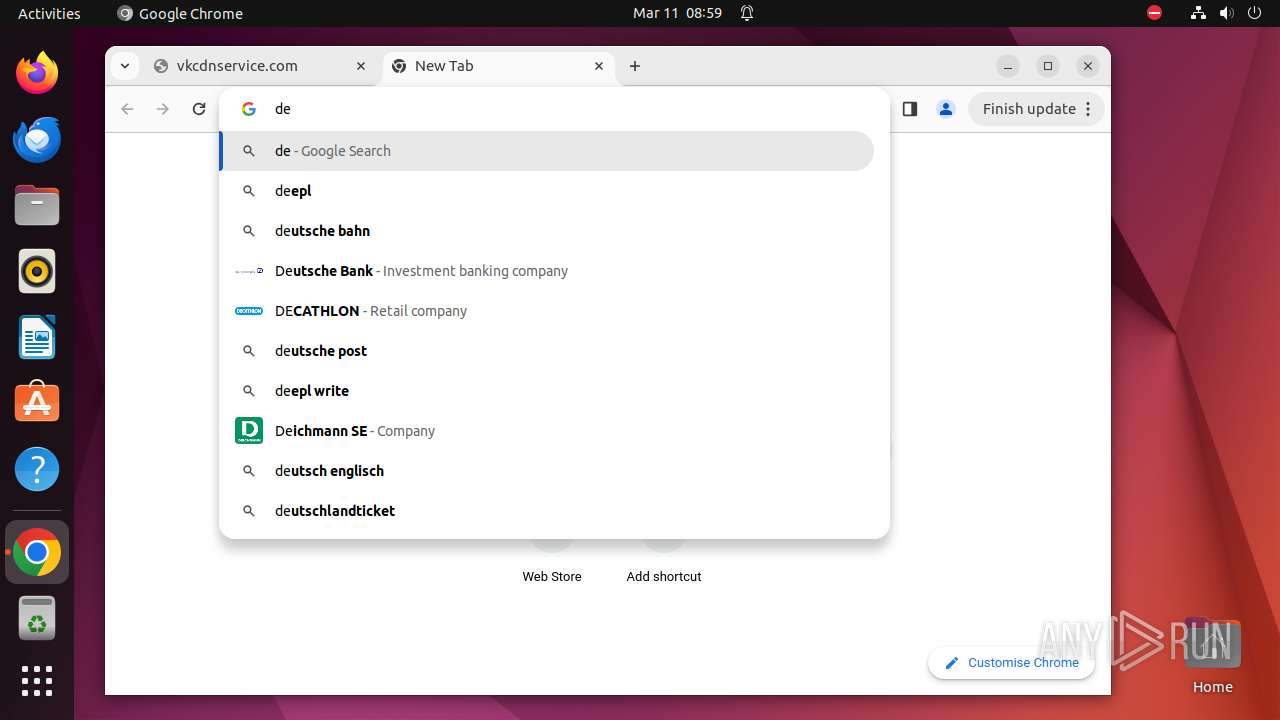Screen dimensions: 1280x720
Task: Click the Google logo in the address bar
Action: 249,109
